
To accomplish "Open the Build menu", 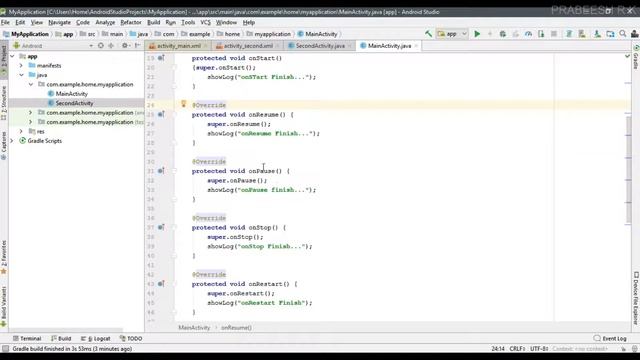I will (153, 22).
